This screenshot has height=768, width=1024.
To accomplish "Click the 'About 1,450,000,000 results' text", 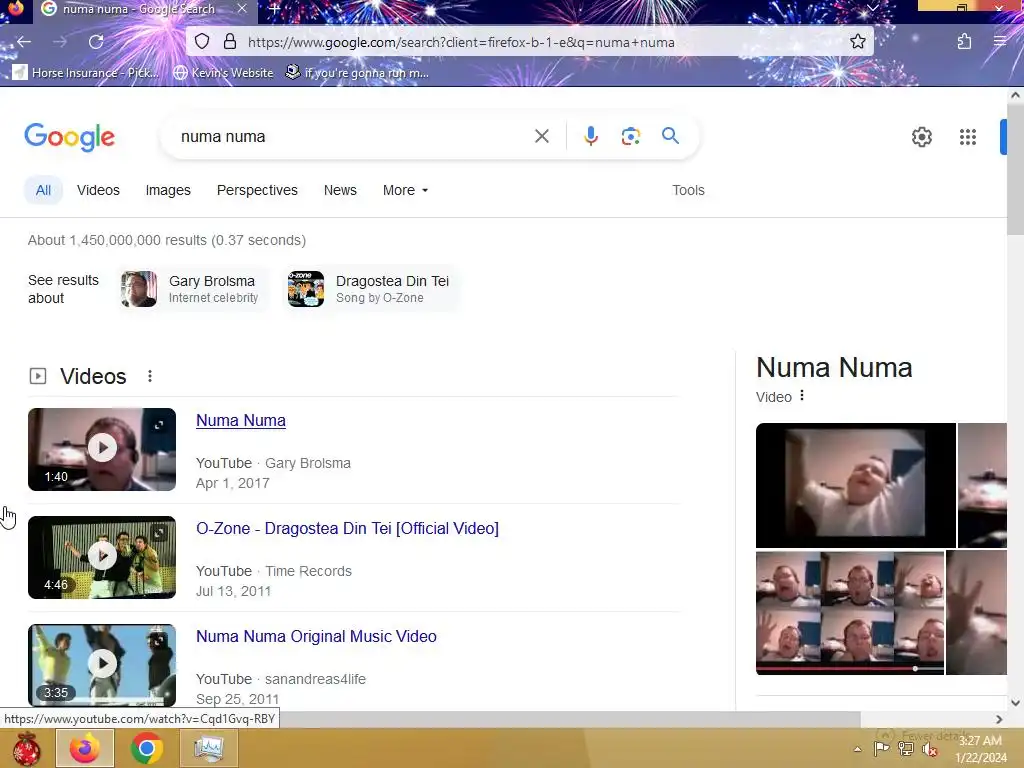I will (167, 240).
